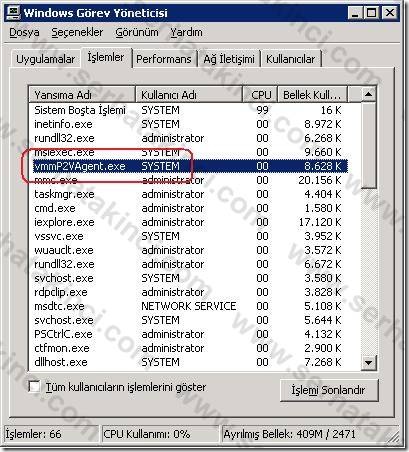Select svchost.exe using 3.580 K
409x452 pixels.
click(x=188, y=278)
